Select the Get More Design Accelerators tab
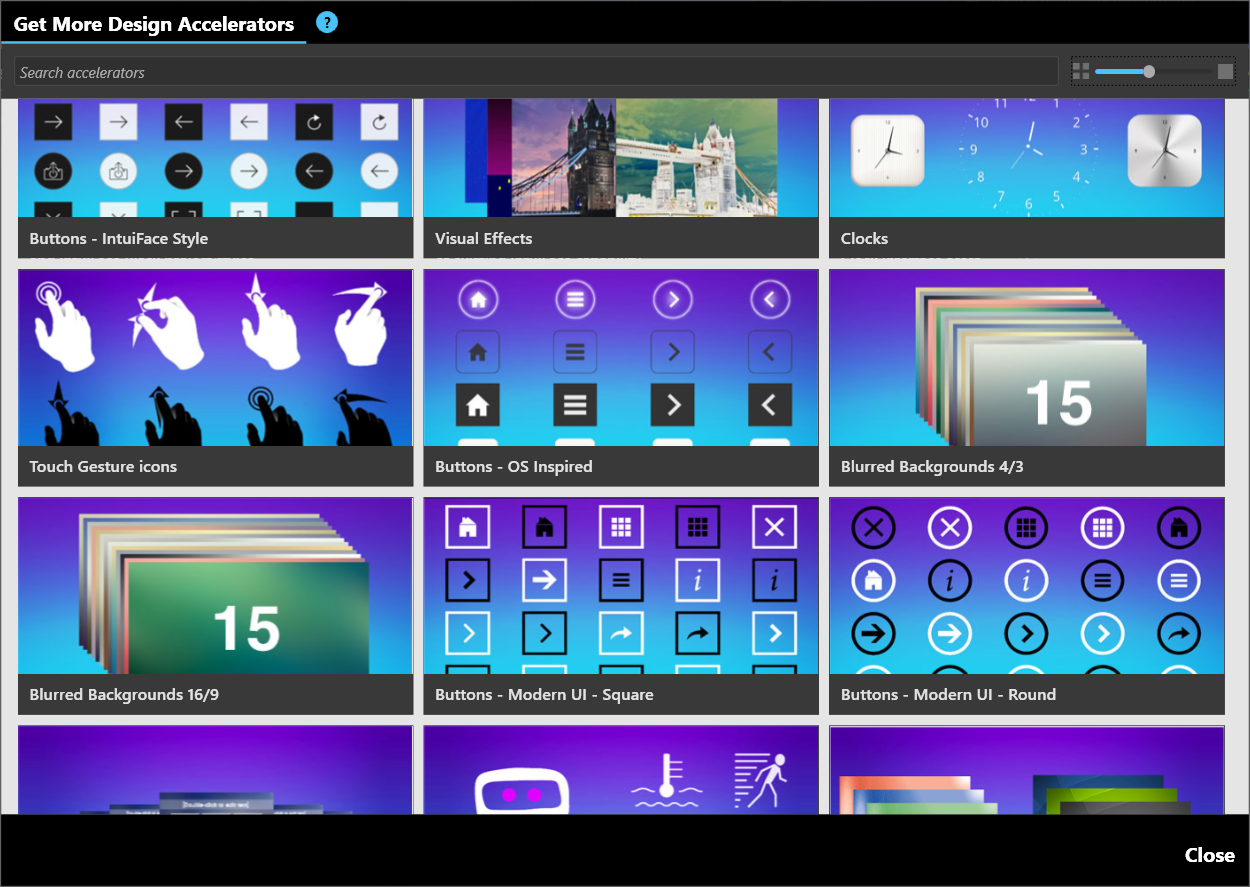Viewport: 1250px width, 887px height. click(154, 24)
